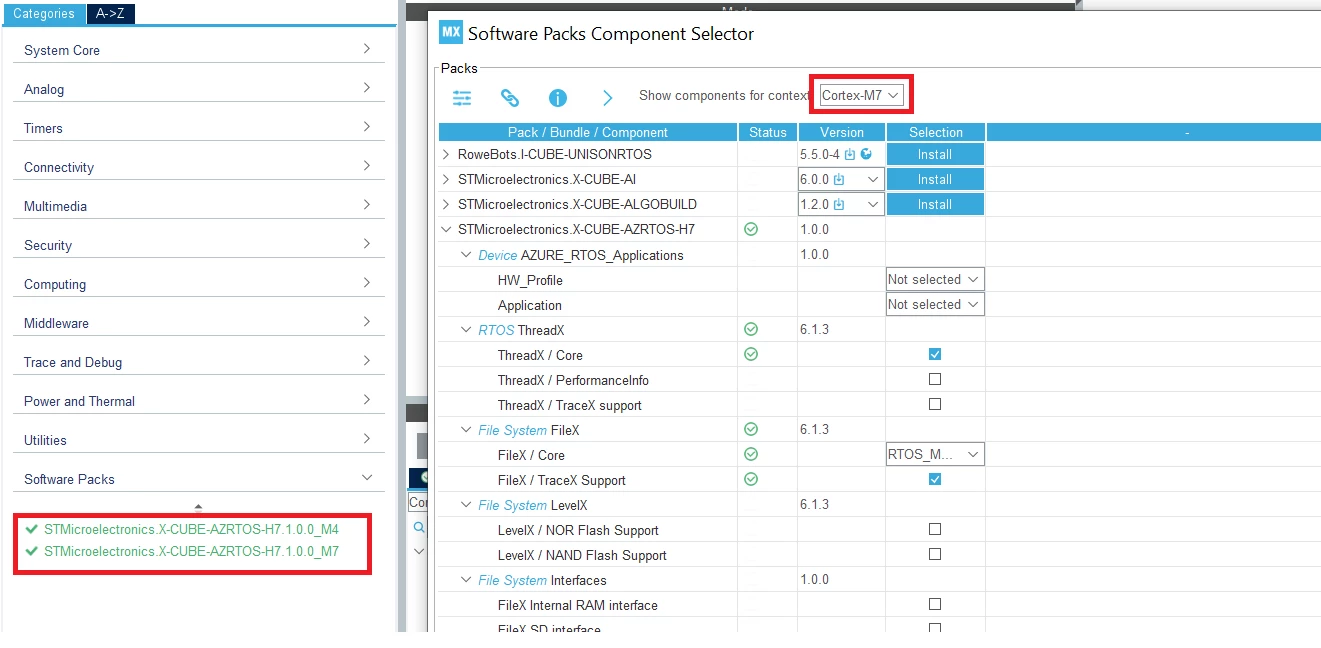
Task: Enable FileX Internal RAM interface checkbox
Action: click(x=935, y=604)
